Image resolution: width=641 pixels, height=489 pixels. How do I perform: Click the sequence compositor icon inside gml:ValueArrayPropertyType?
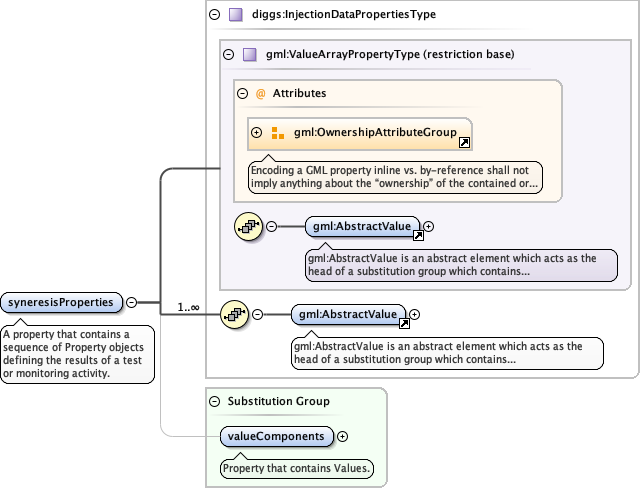pyautogui.click(x=247, y=227)
